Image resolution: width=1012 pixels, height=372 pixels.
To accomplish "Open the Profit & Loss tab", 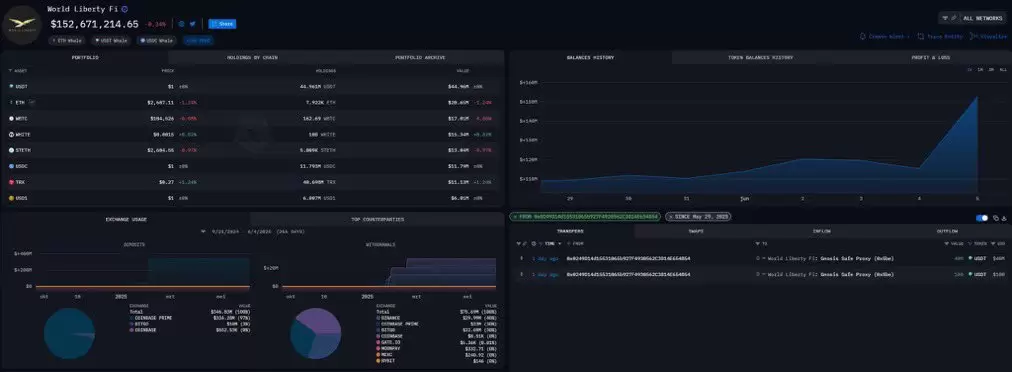I will pos(930,57).
